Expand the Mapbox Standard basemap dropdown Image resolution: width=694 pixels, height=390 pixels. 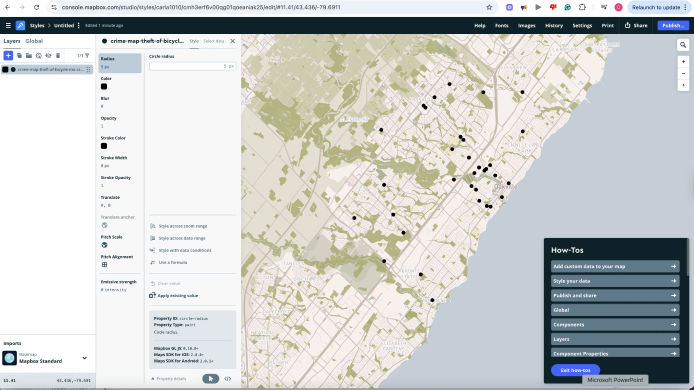click(x=85, y=358)
